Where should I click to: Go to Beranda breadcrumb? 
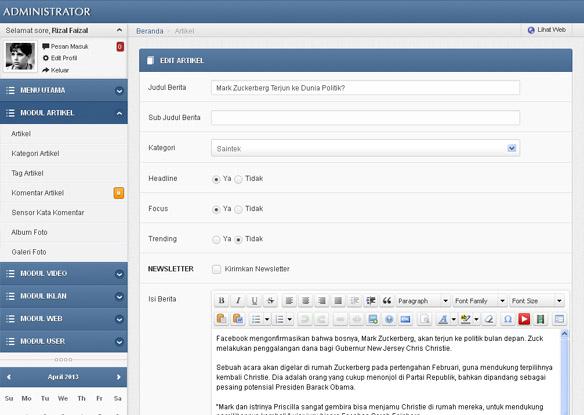[150, 31]
